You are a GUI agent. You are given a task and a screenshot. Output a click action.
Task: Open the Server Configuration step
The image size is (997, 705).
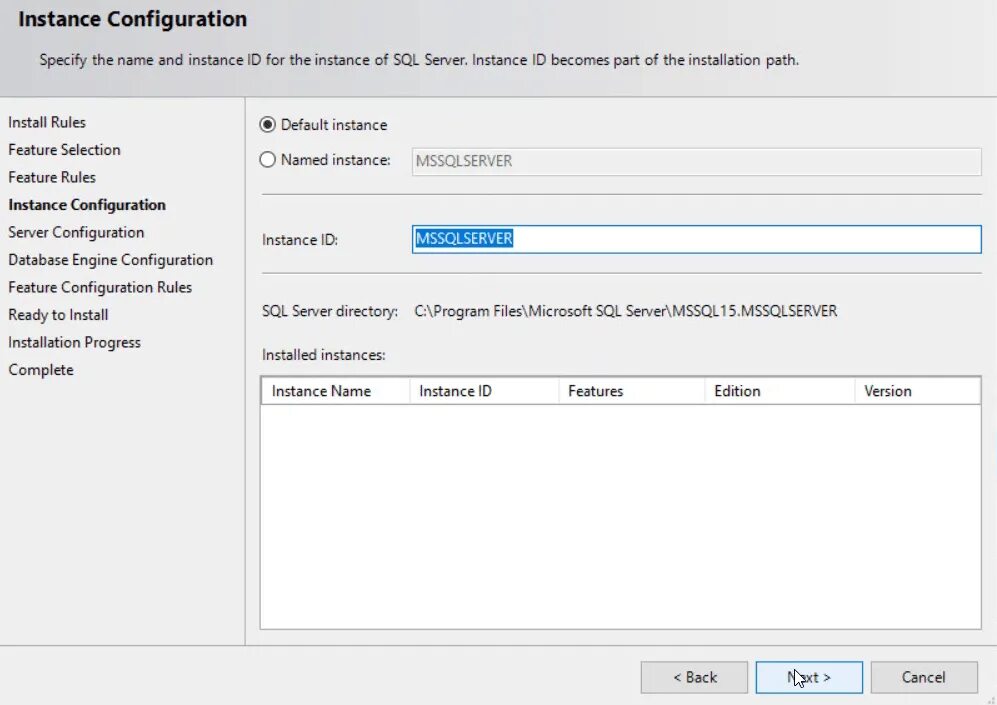76,232
